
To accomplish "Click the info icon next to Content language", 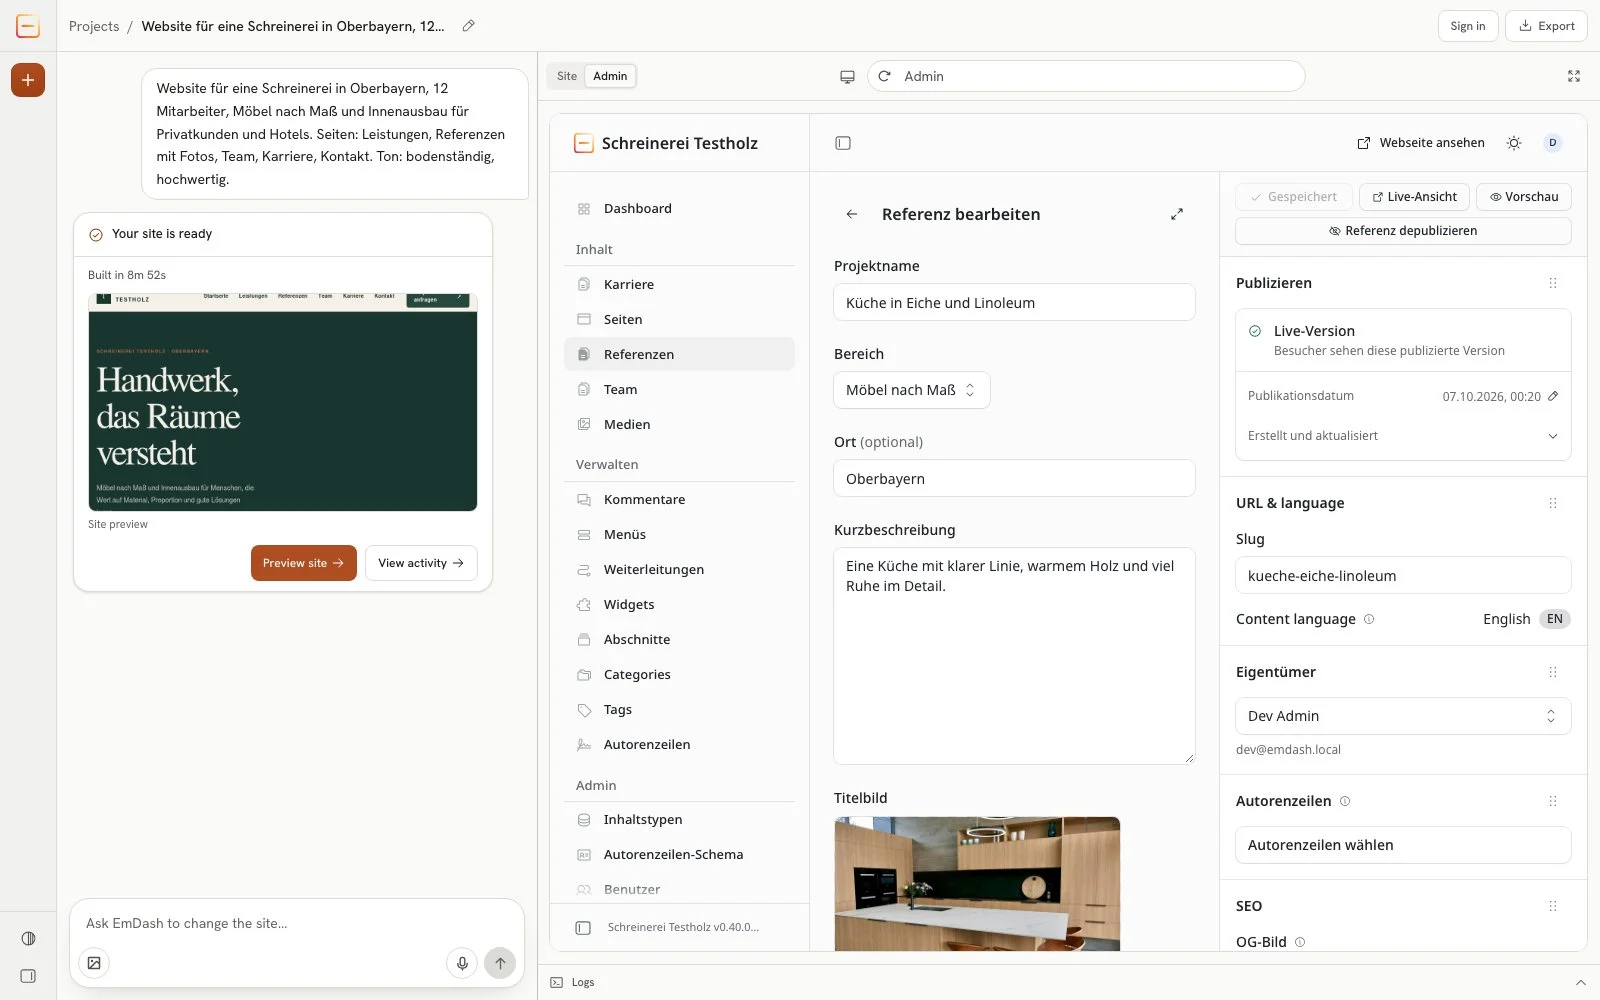I will coord(1369,619).
